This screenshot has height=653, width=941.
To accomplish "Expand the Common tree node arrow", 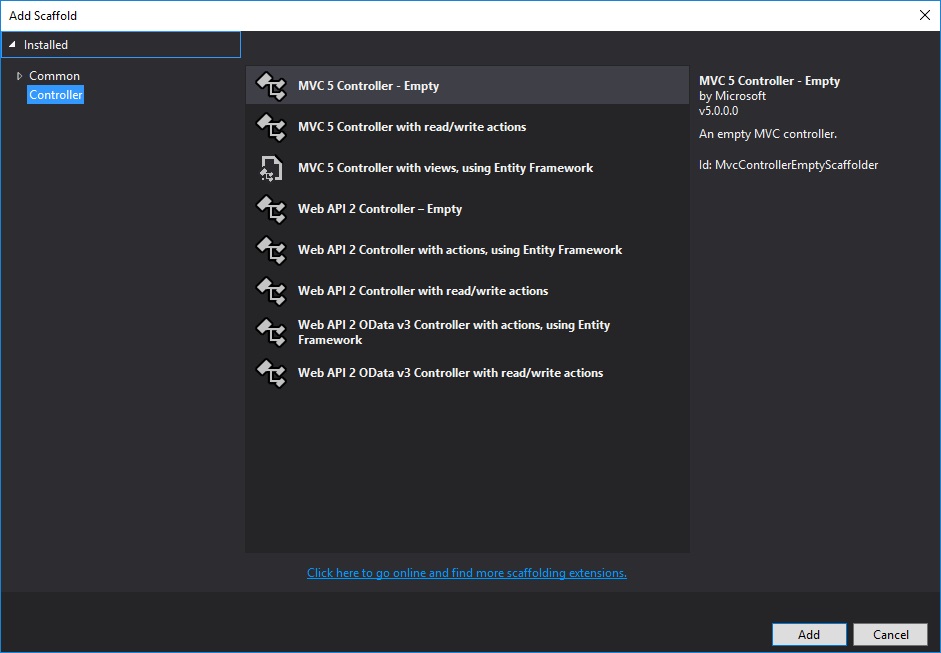I will coord(19,76).
